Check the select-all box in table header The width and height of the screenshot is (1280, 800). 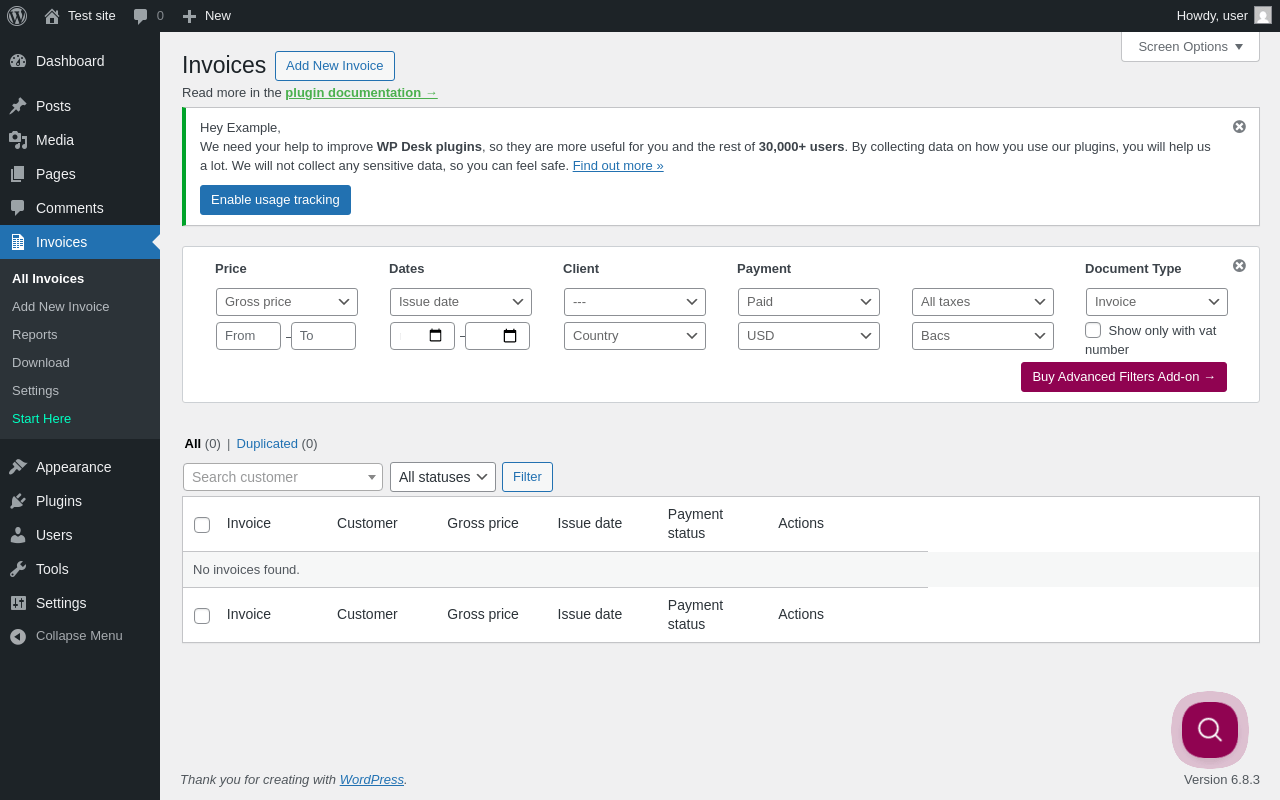202,525
